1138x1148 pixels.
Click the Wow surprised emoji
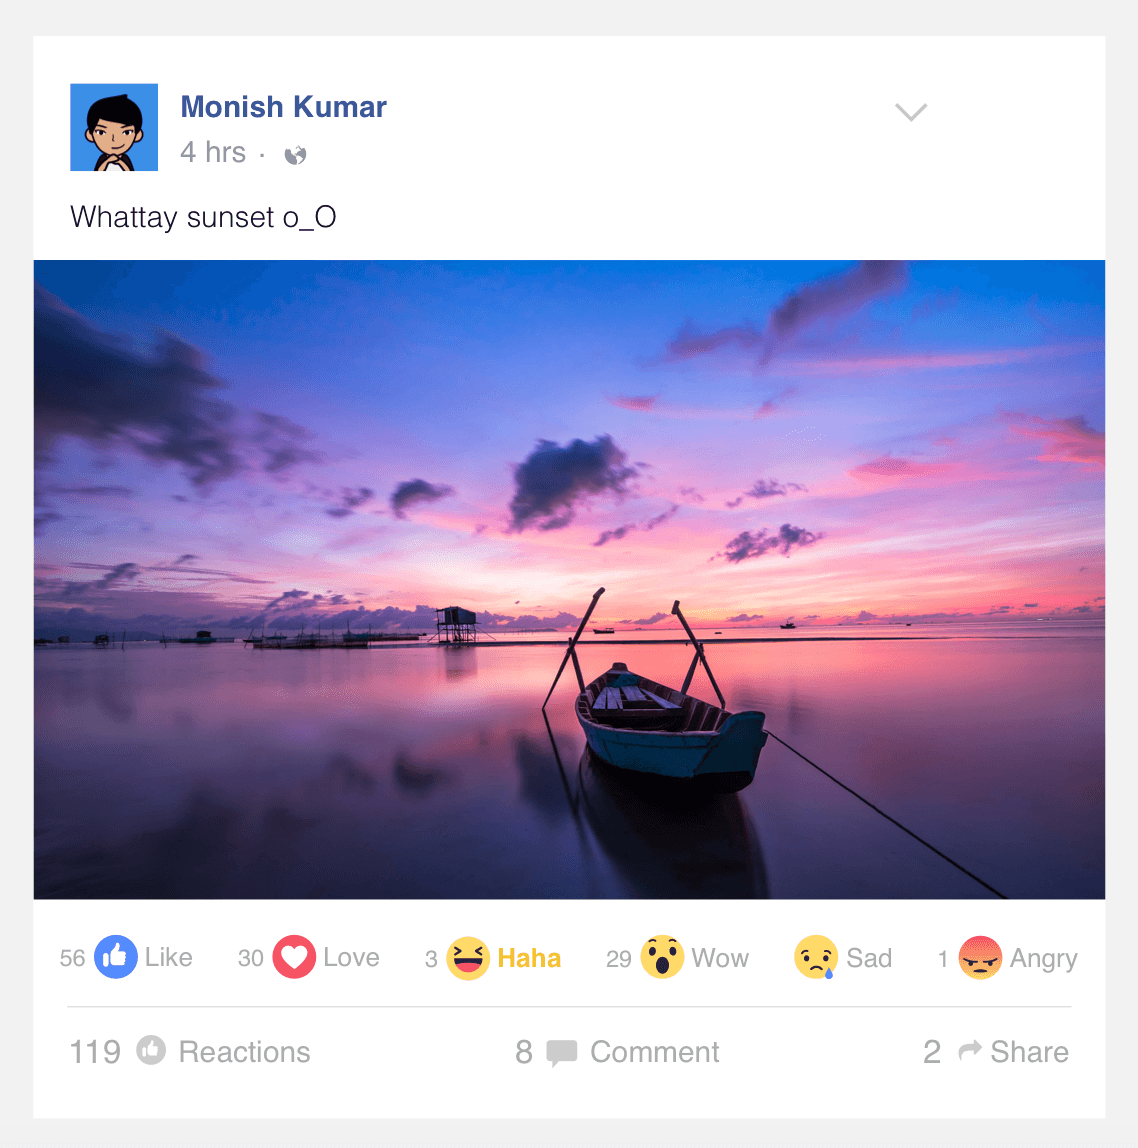662,958
